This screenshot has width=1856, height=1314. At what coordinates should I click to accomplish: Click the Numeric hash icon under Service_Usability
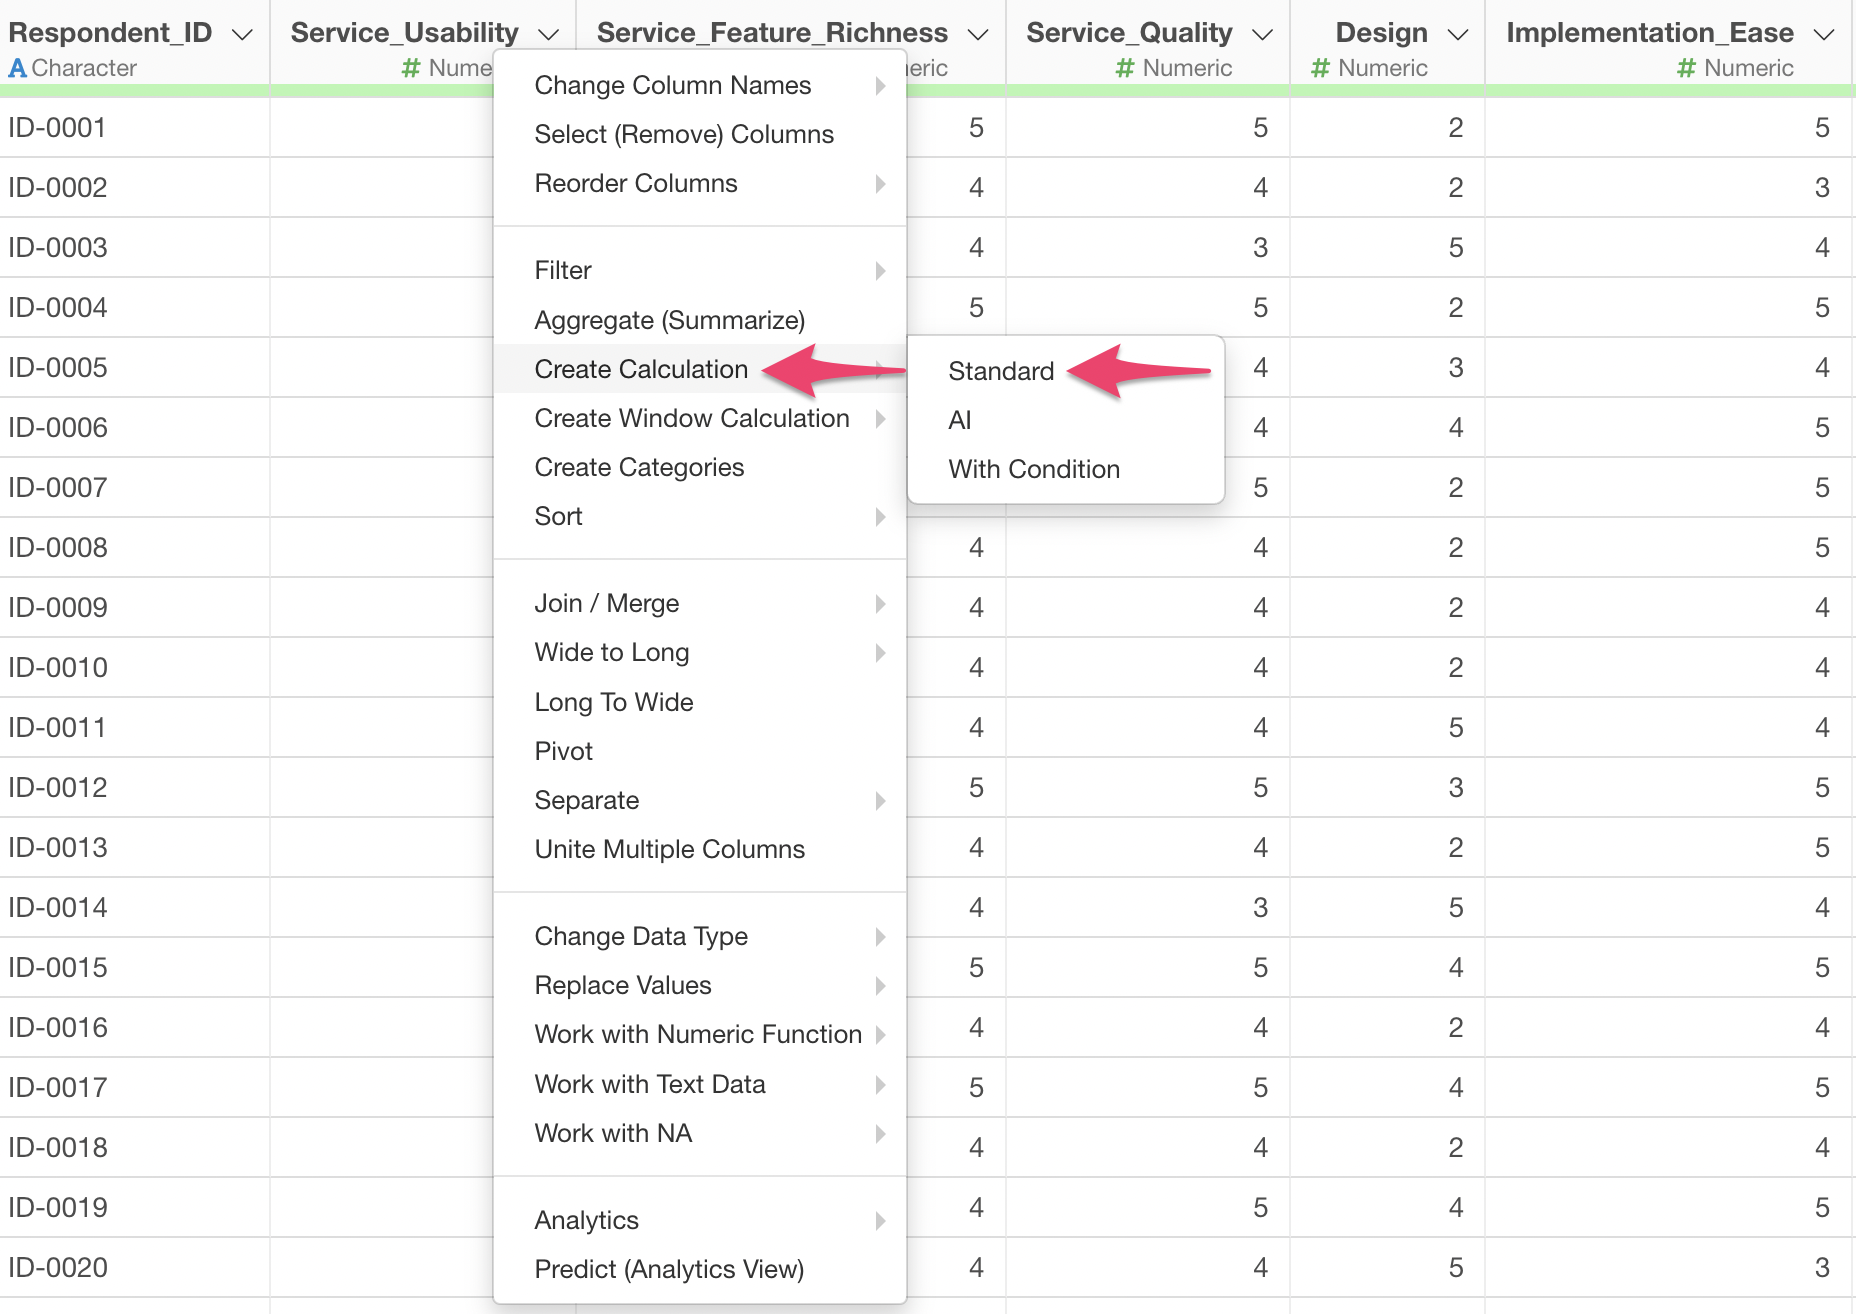[410, 69]
